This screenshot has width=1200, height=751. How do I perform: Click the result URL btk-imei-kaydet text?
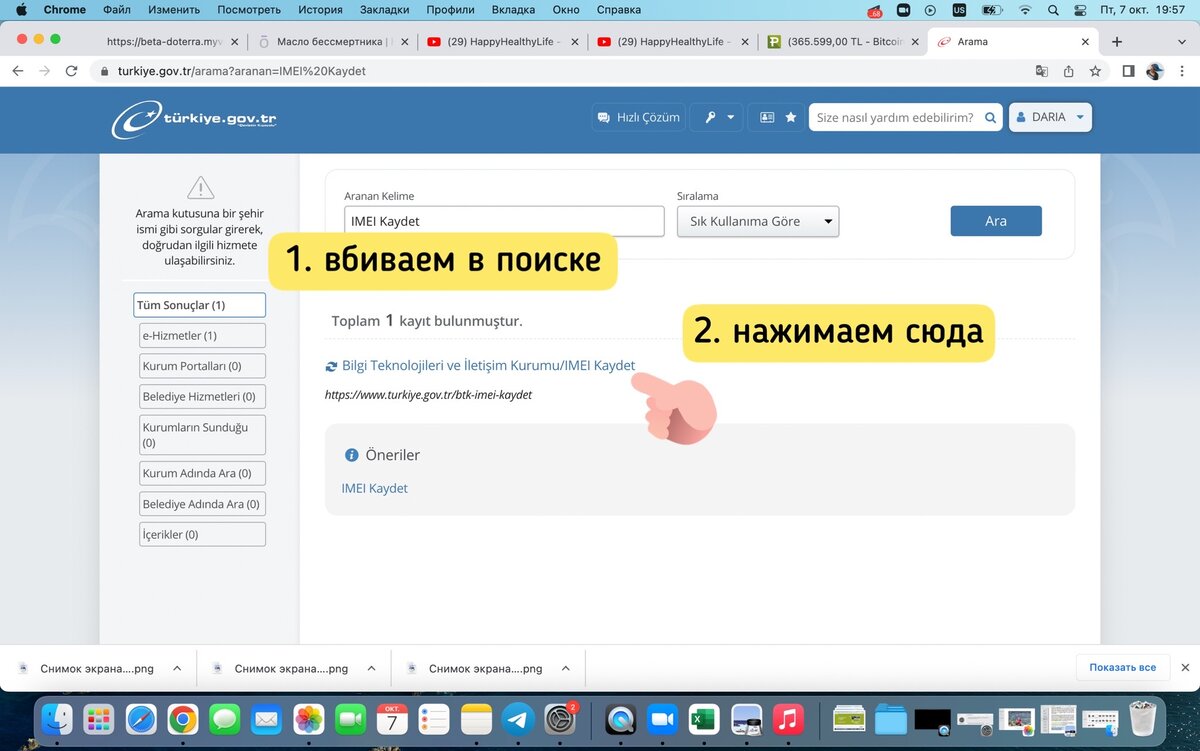coord(428,395)
